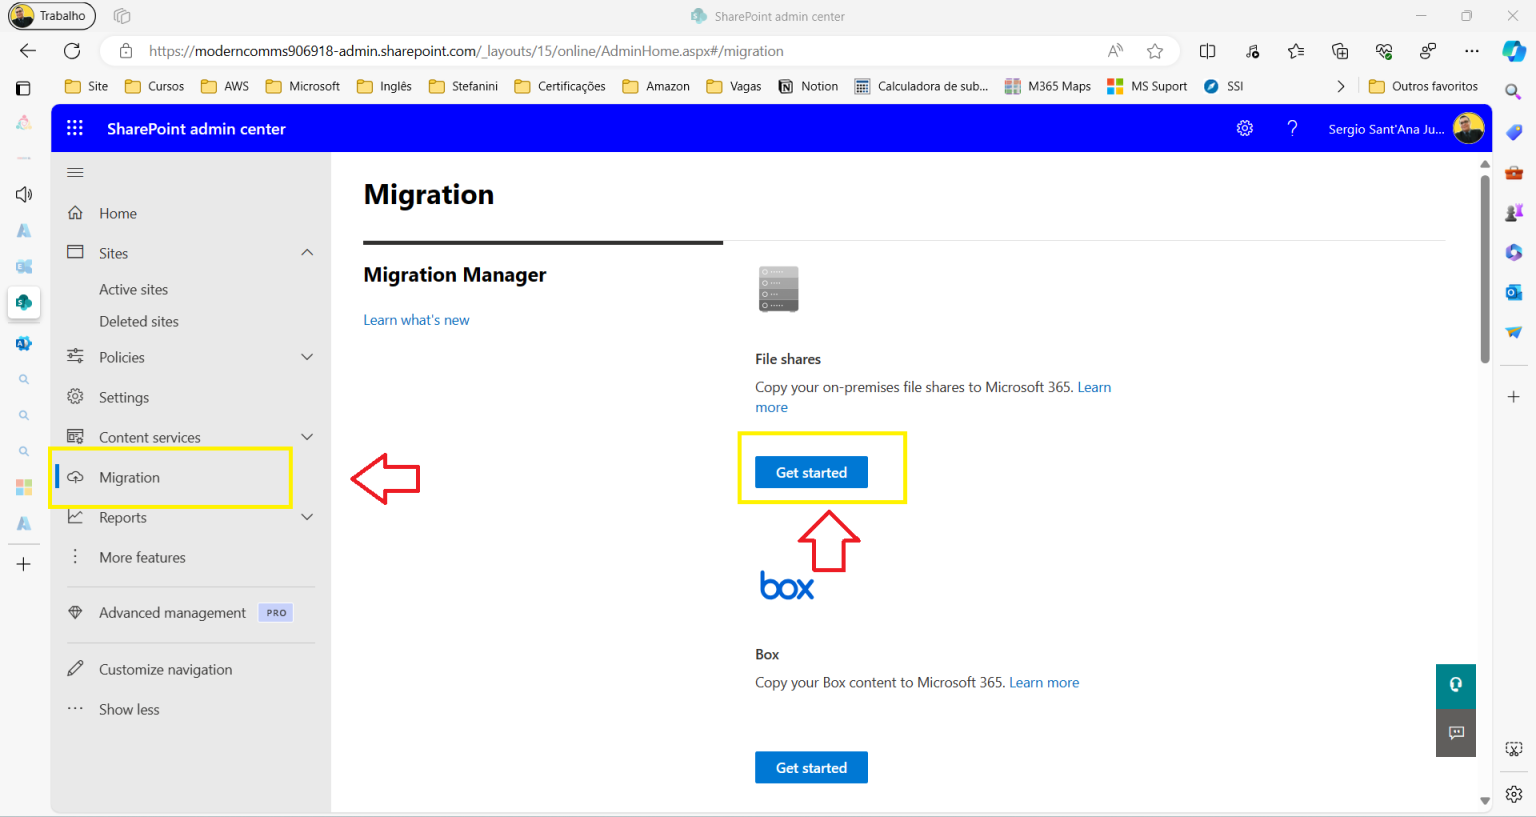This screenshot has height=817, width=1536.
Task: Click Get started under File shares
Action: coord(811,472)
